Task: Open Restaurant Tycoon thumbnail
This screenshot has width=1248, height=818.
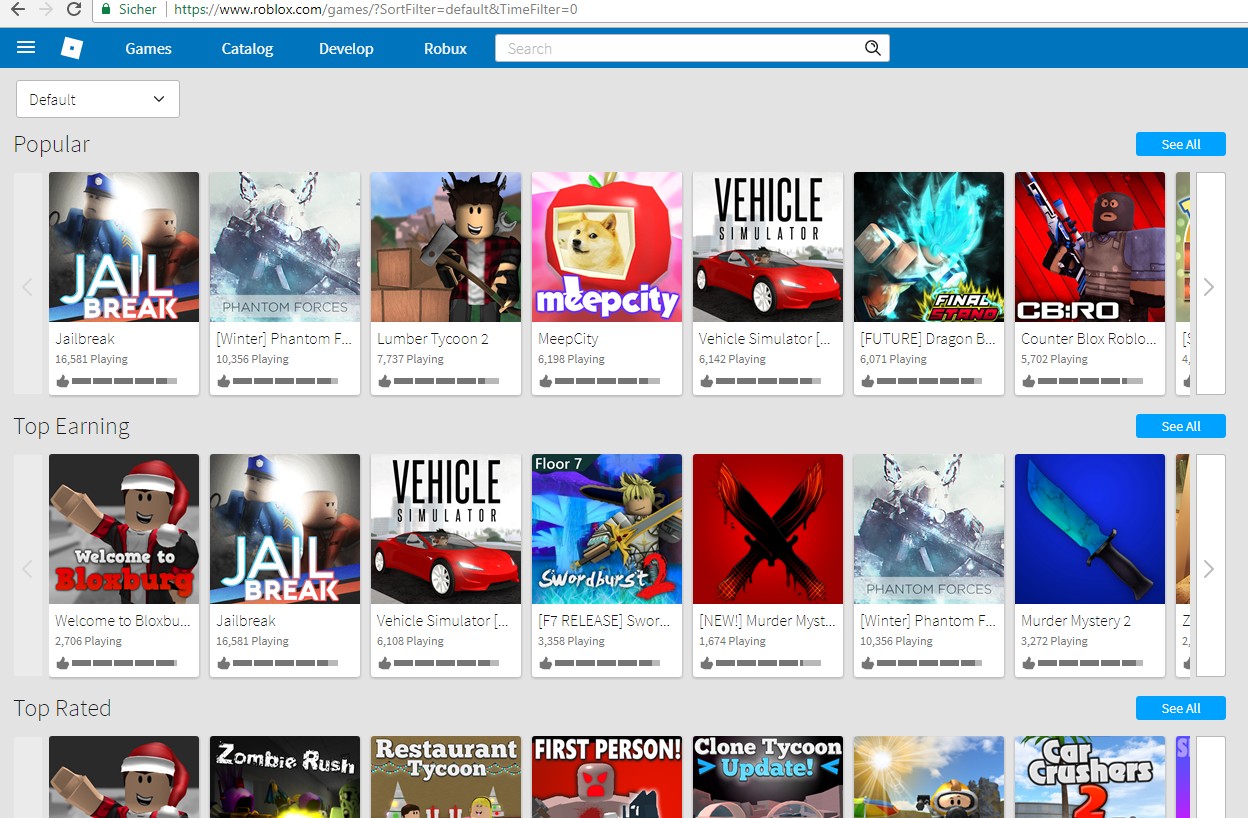Action: pos(446,777)
